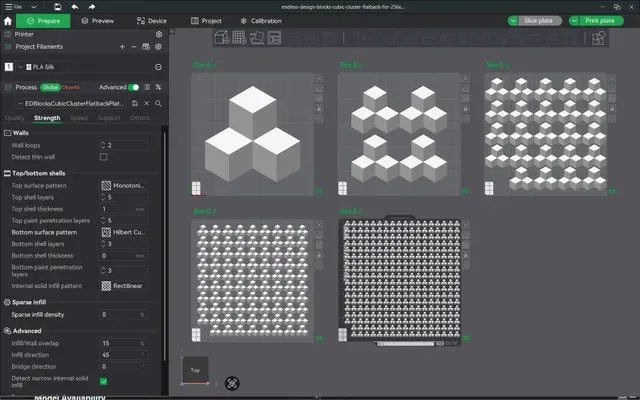Adjust Wall loops stepper
Viewport: 640px width, 400px height.
coord(103,145)
